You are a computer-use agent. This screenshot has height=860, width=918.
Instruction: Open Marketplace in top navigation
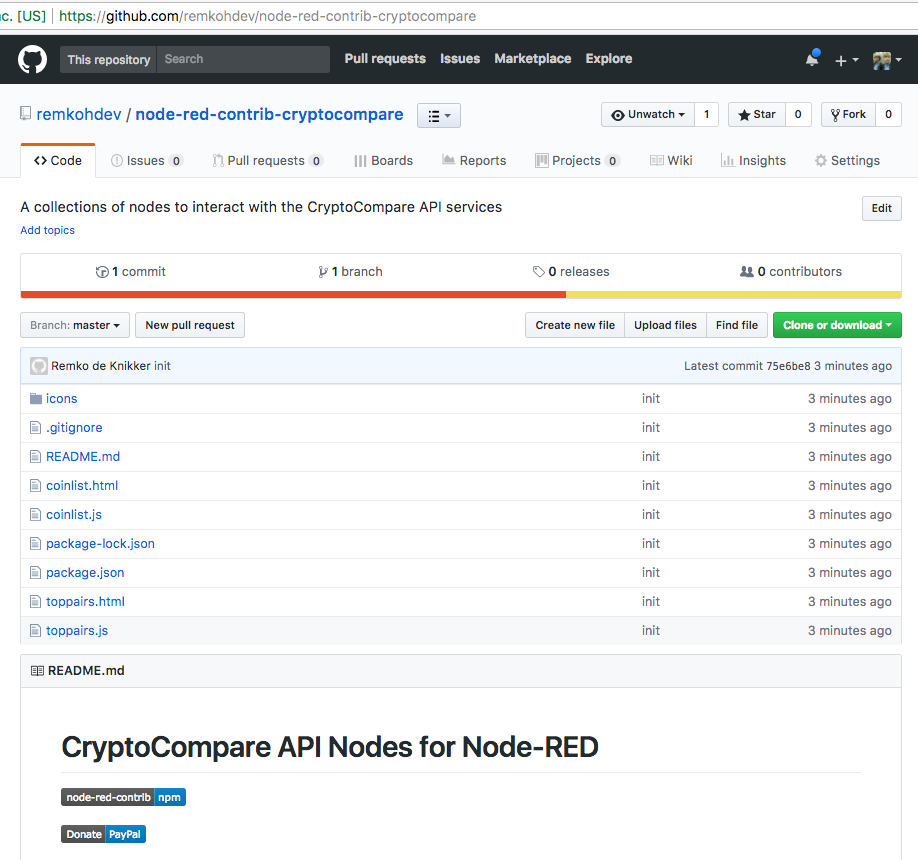[533, 59]
